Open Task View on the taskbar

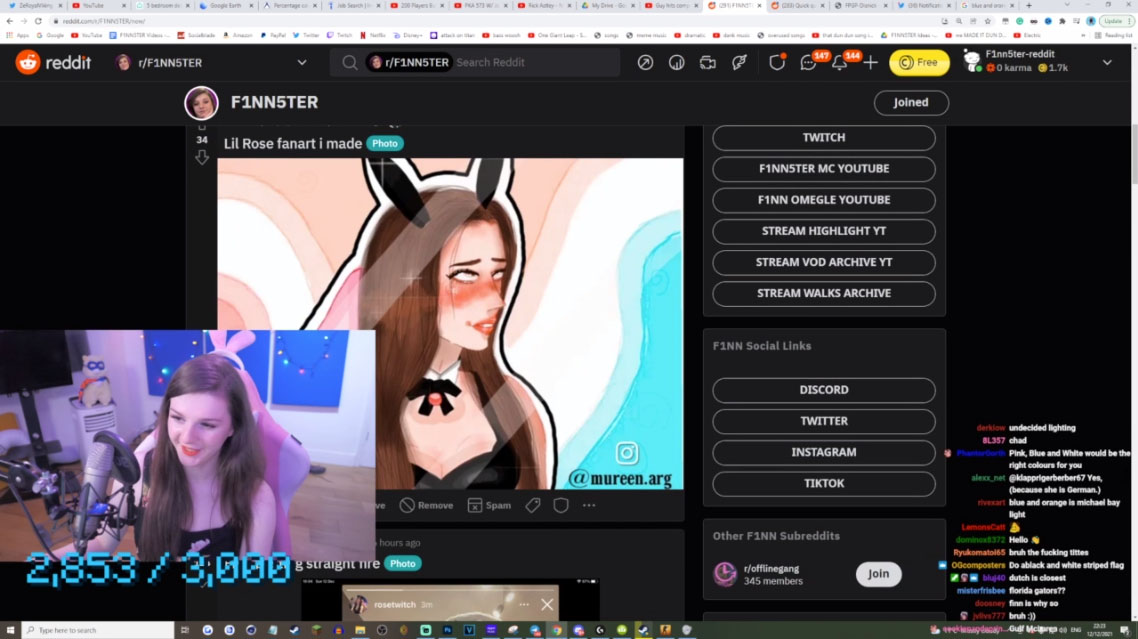pyautogui.click(x=185, y=630)
